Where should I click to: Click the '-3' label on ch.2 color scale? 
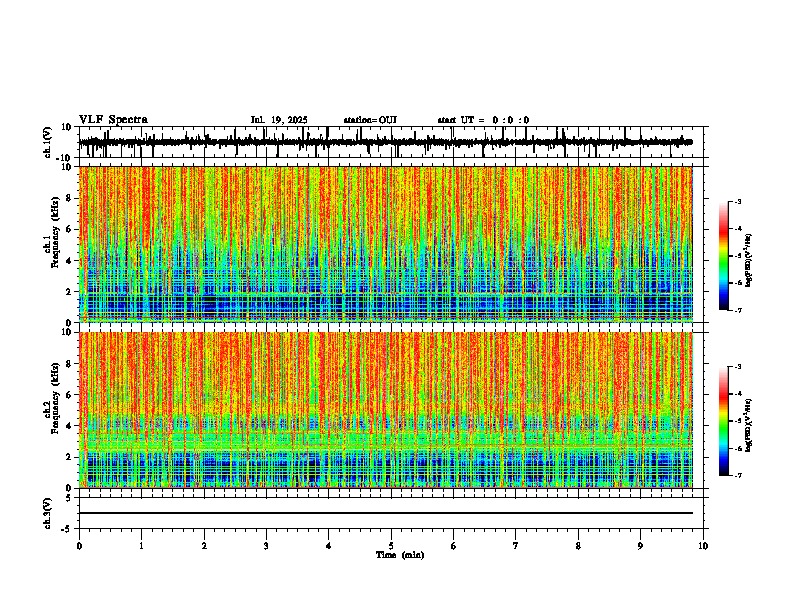tap(738, 367)
